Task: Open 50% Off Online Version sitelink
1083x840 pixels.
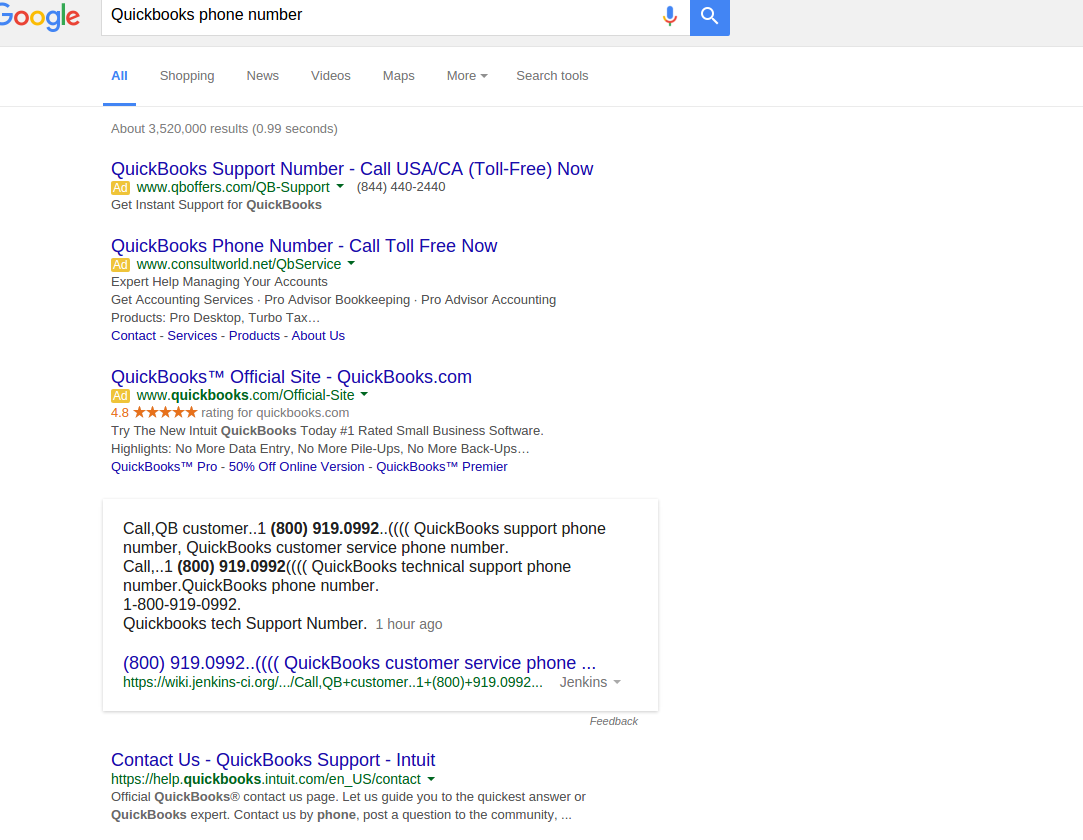Action: (296, 467)
